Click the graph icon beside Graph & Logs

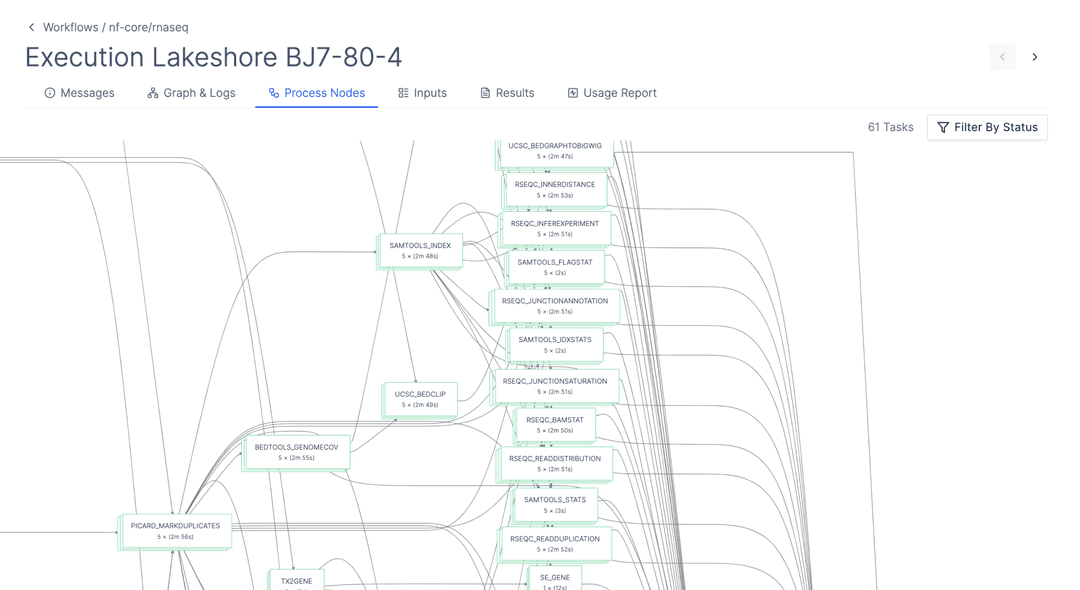pyautogui.click(x=150, y=92)
